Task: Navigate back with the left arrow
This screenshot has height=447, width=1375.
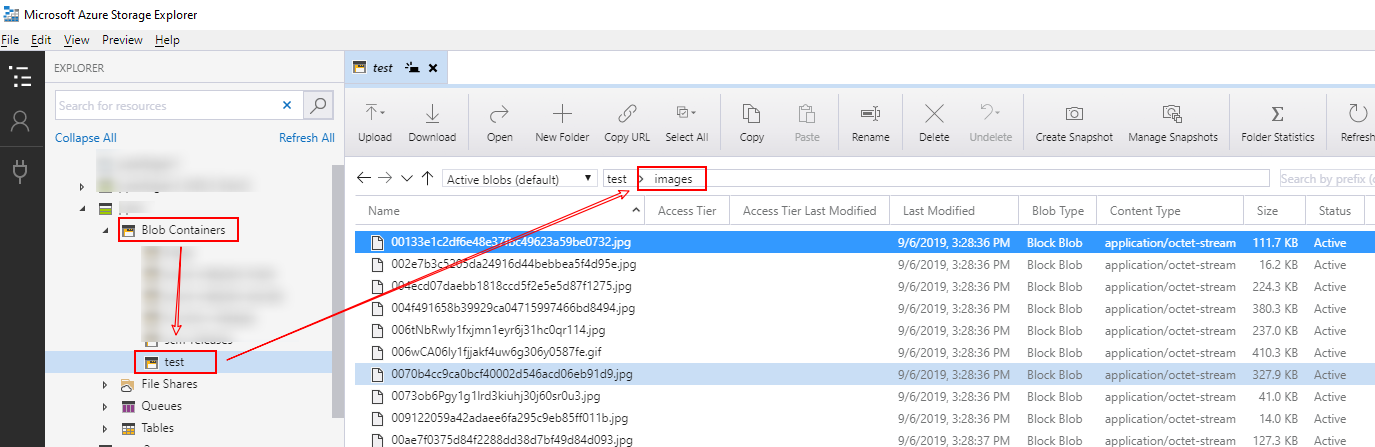Action: coord(364,178)
